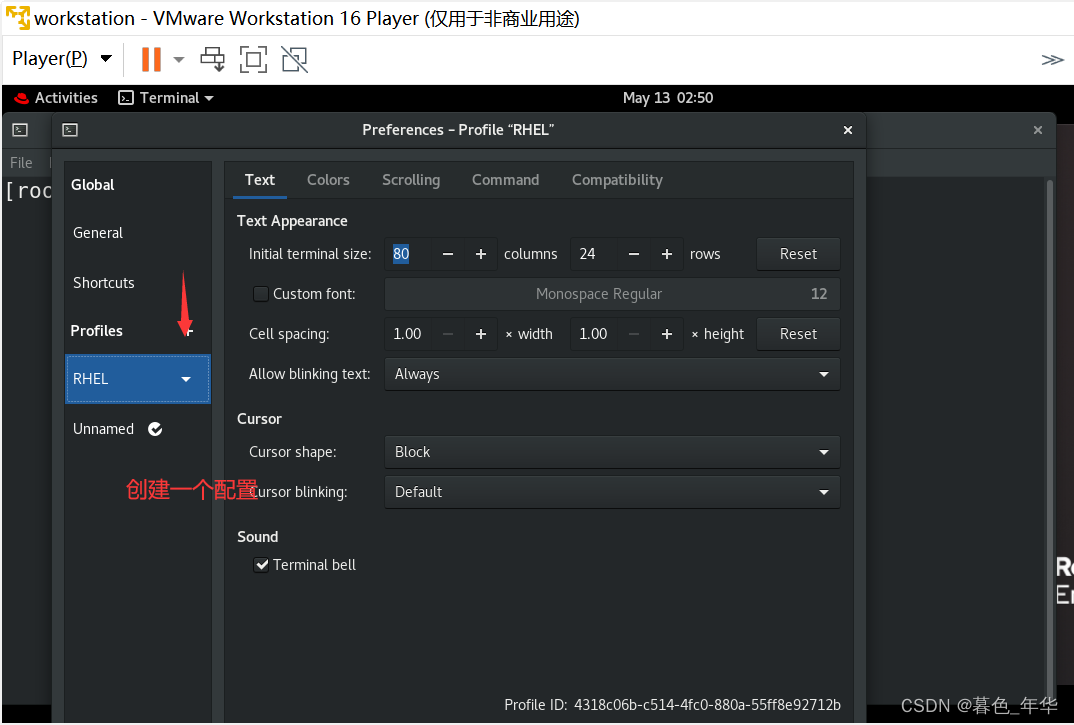Viewport: 1074px width, 725px height.
Task: Open the GNOME Activities overview
Action: [56, 98]
